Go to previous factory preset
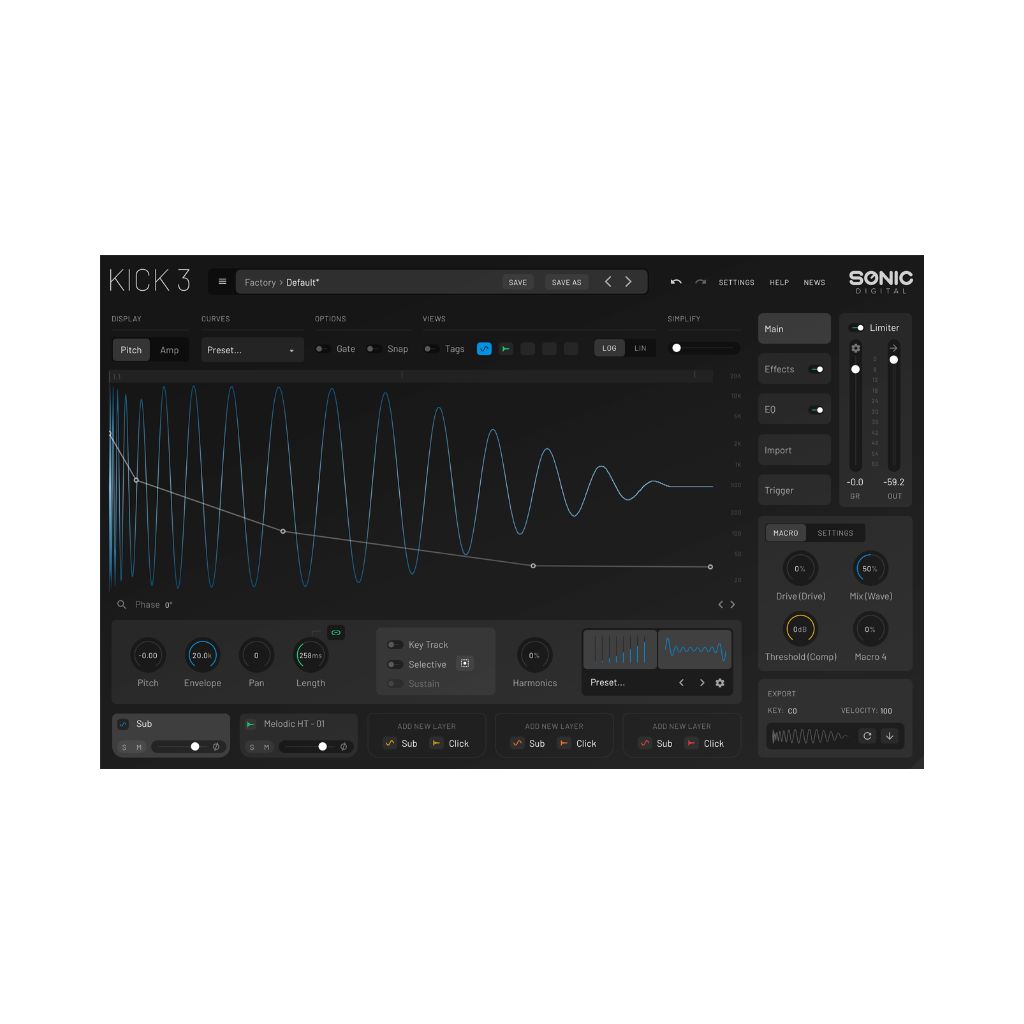 click(x=608, y=281)
